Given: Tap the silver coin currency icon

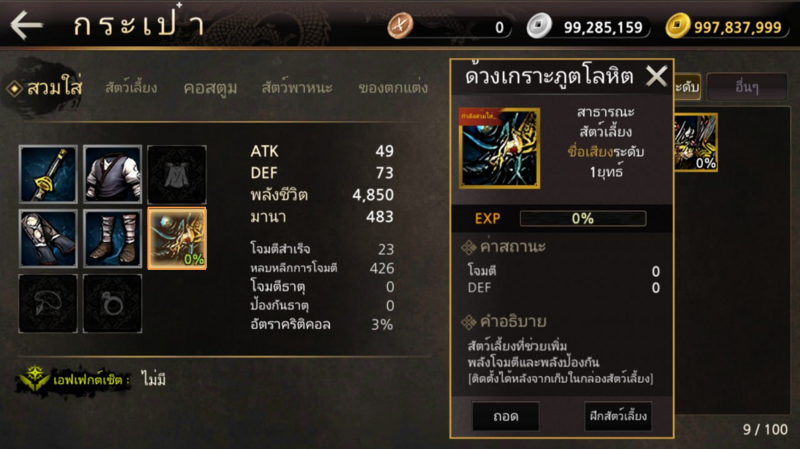Looking at the screenshot, I should pos(539,26).
